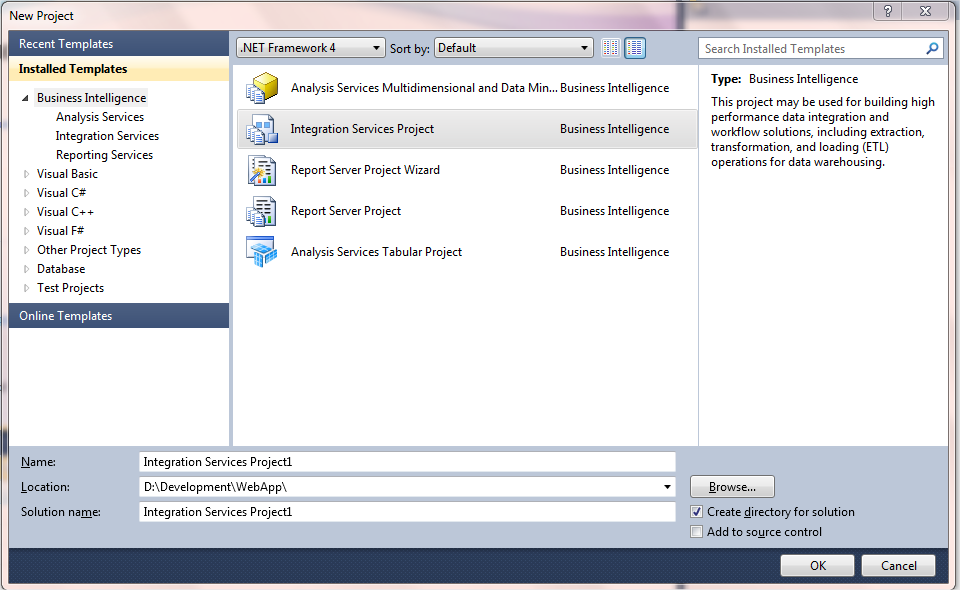The height and width of the screenshot is (590, 960).
Task: Open the Location path dropdown
Action: (x=667, y=487)
